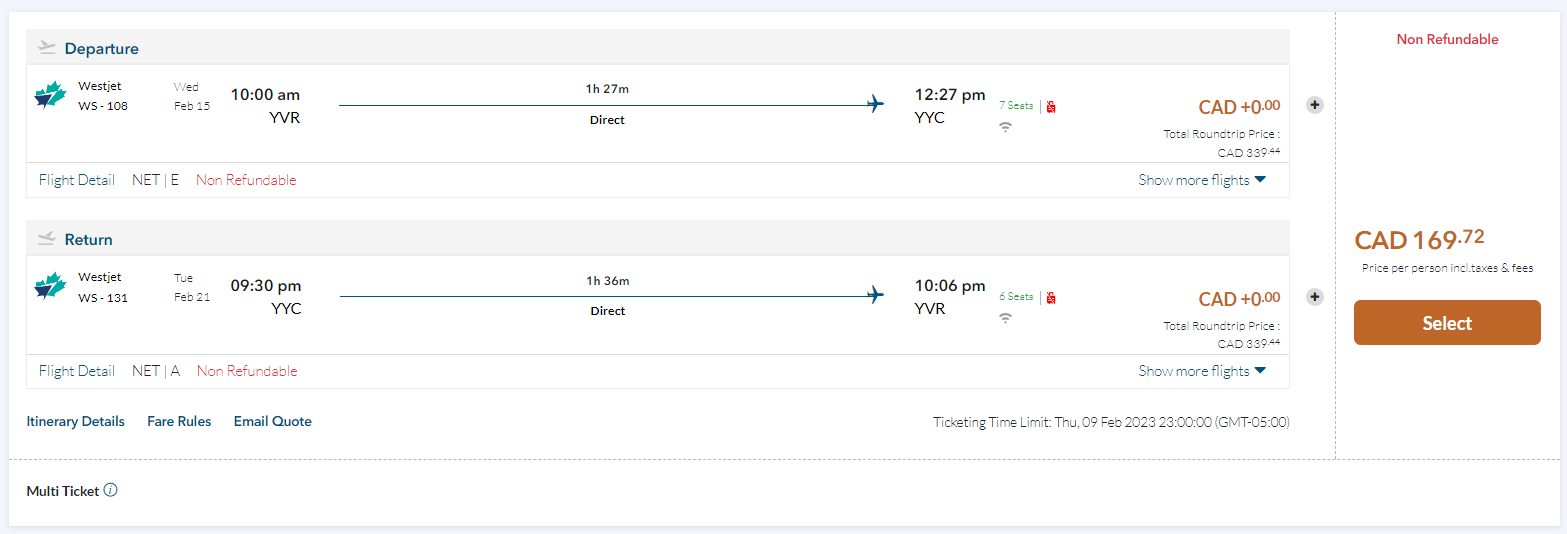Screen dimensions: 1567x534
Task: Open the Fare Rules tab
Action: click(x=179, y=421)
